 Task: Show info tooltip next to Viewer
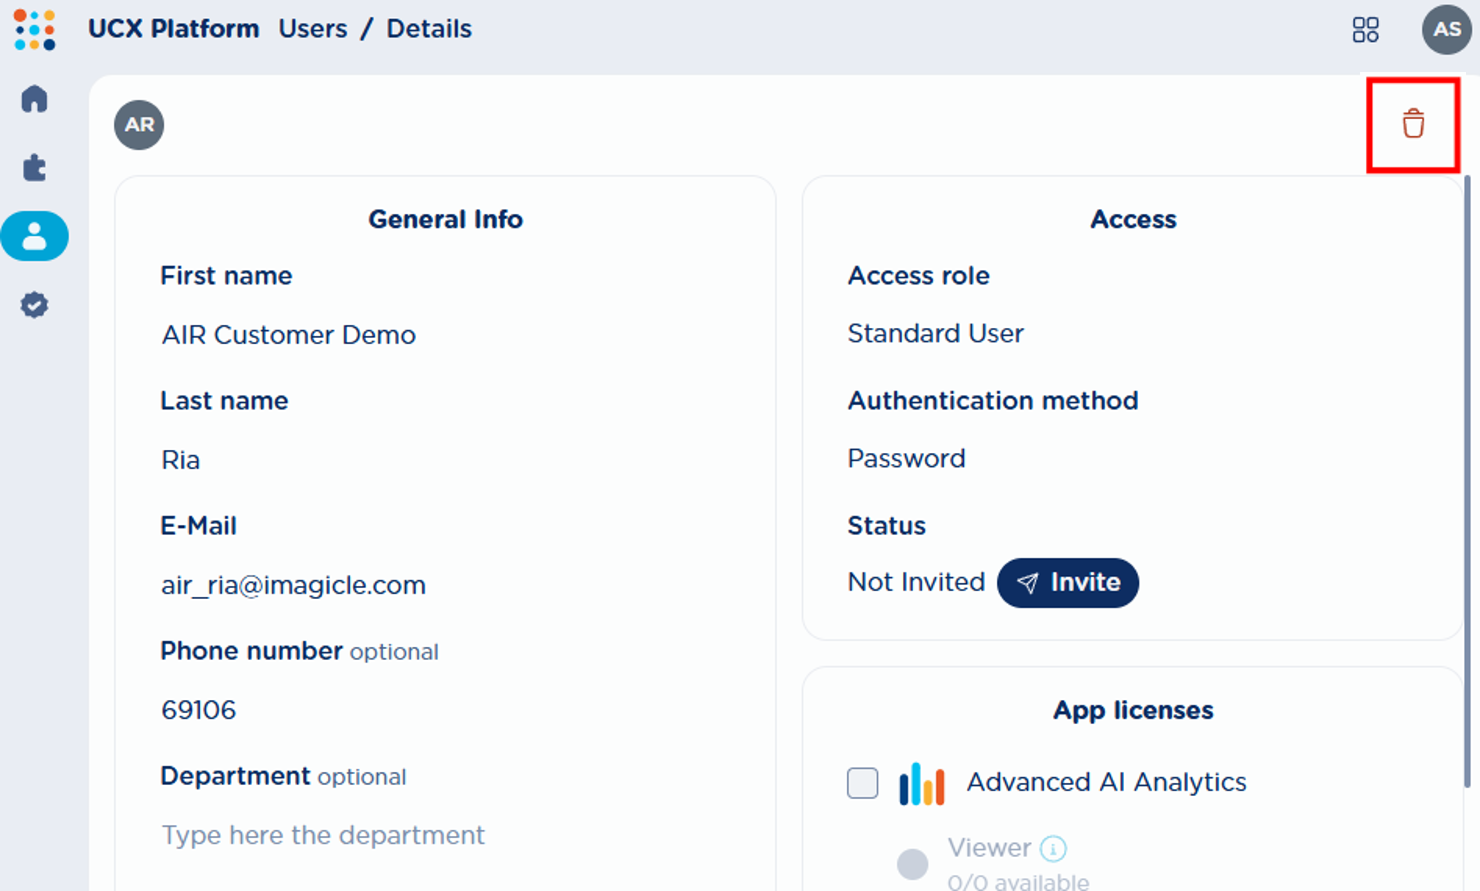[1053, 848]
